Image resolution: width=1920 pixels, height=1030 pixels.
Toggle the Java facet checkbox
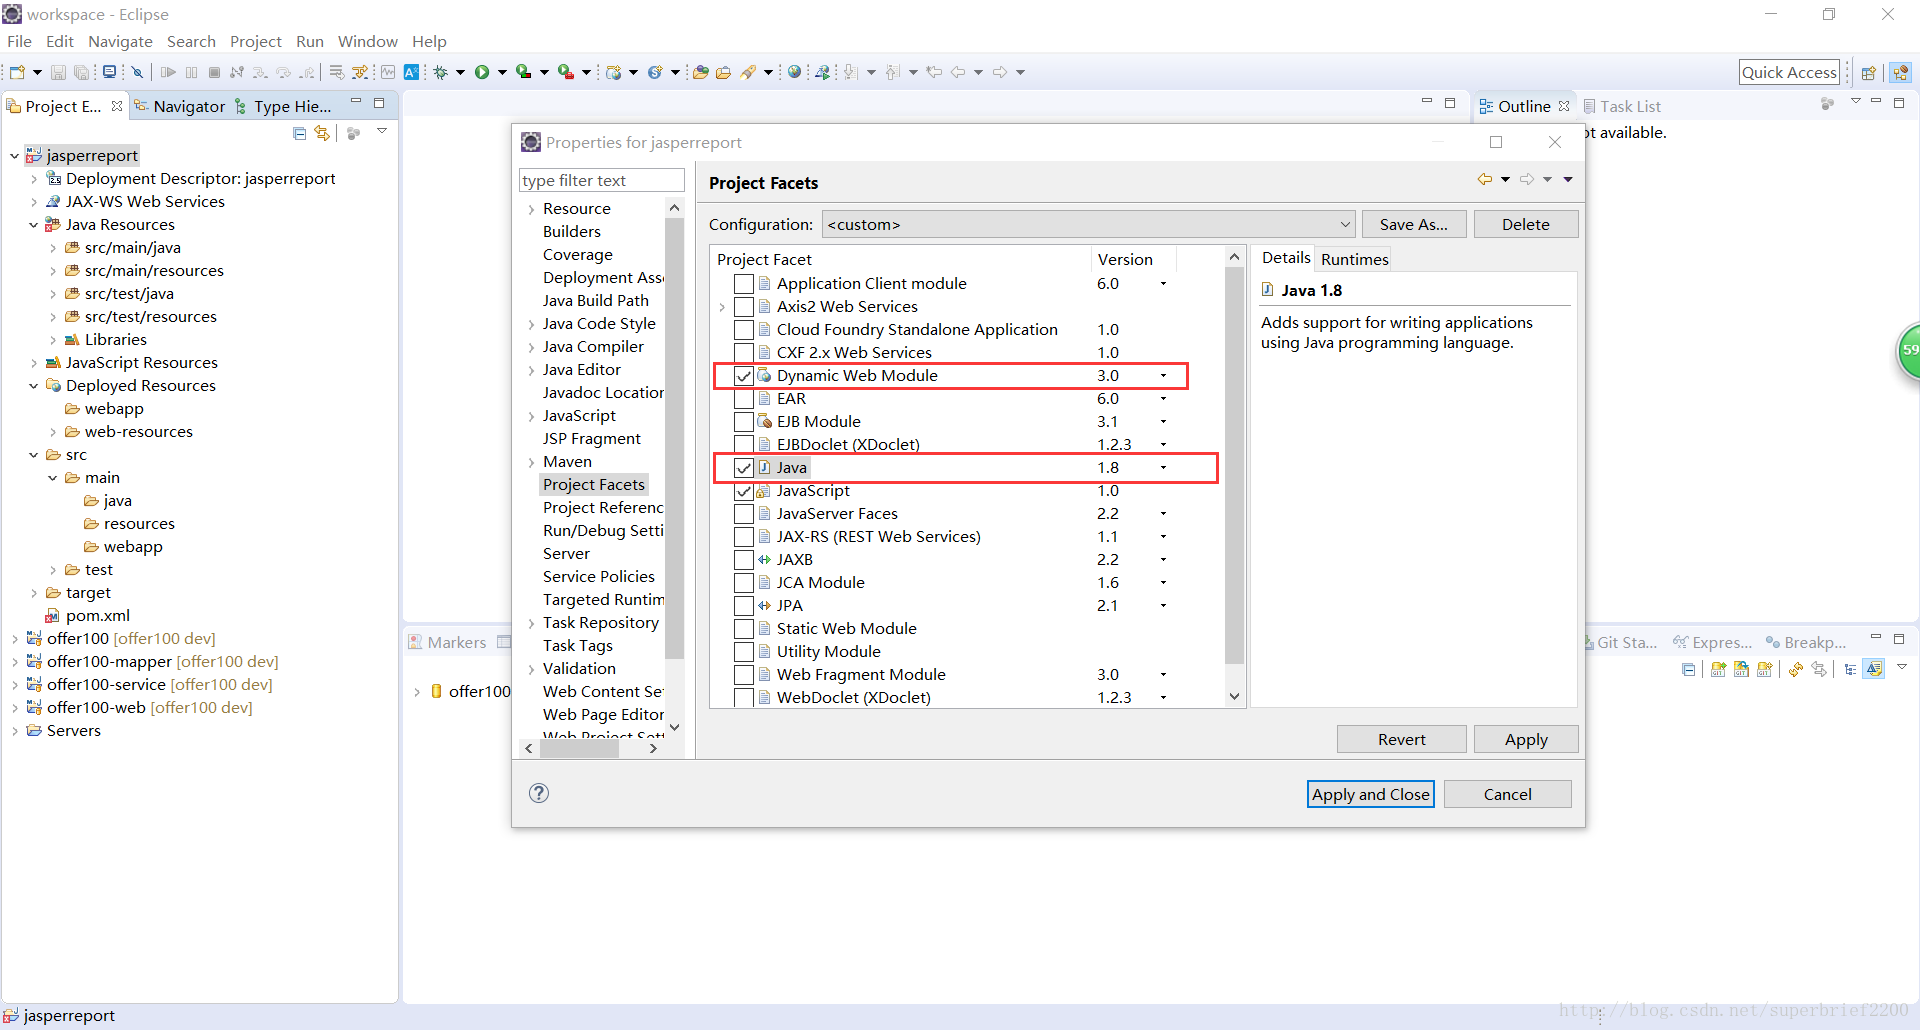[743, 468]
